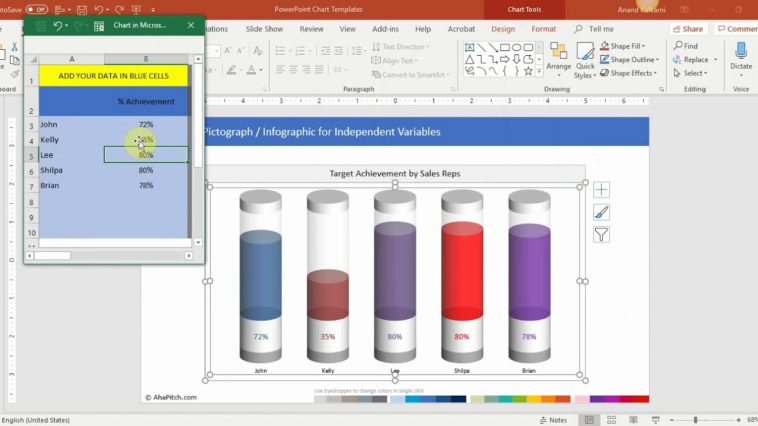The width and height of the screenshot is (758, 426).
Task: Undo in the chart data window
Action: pos(59,25)
